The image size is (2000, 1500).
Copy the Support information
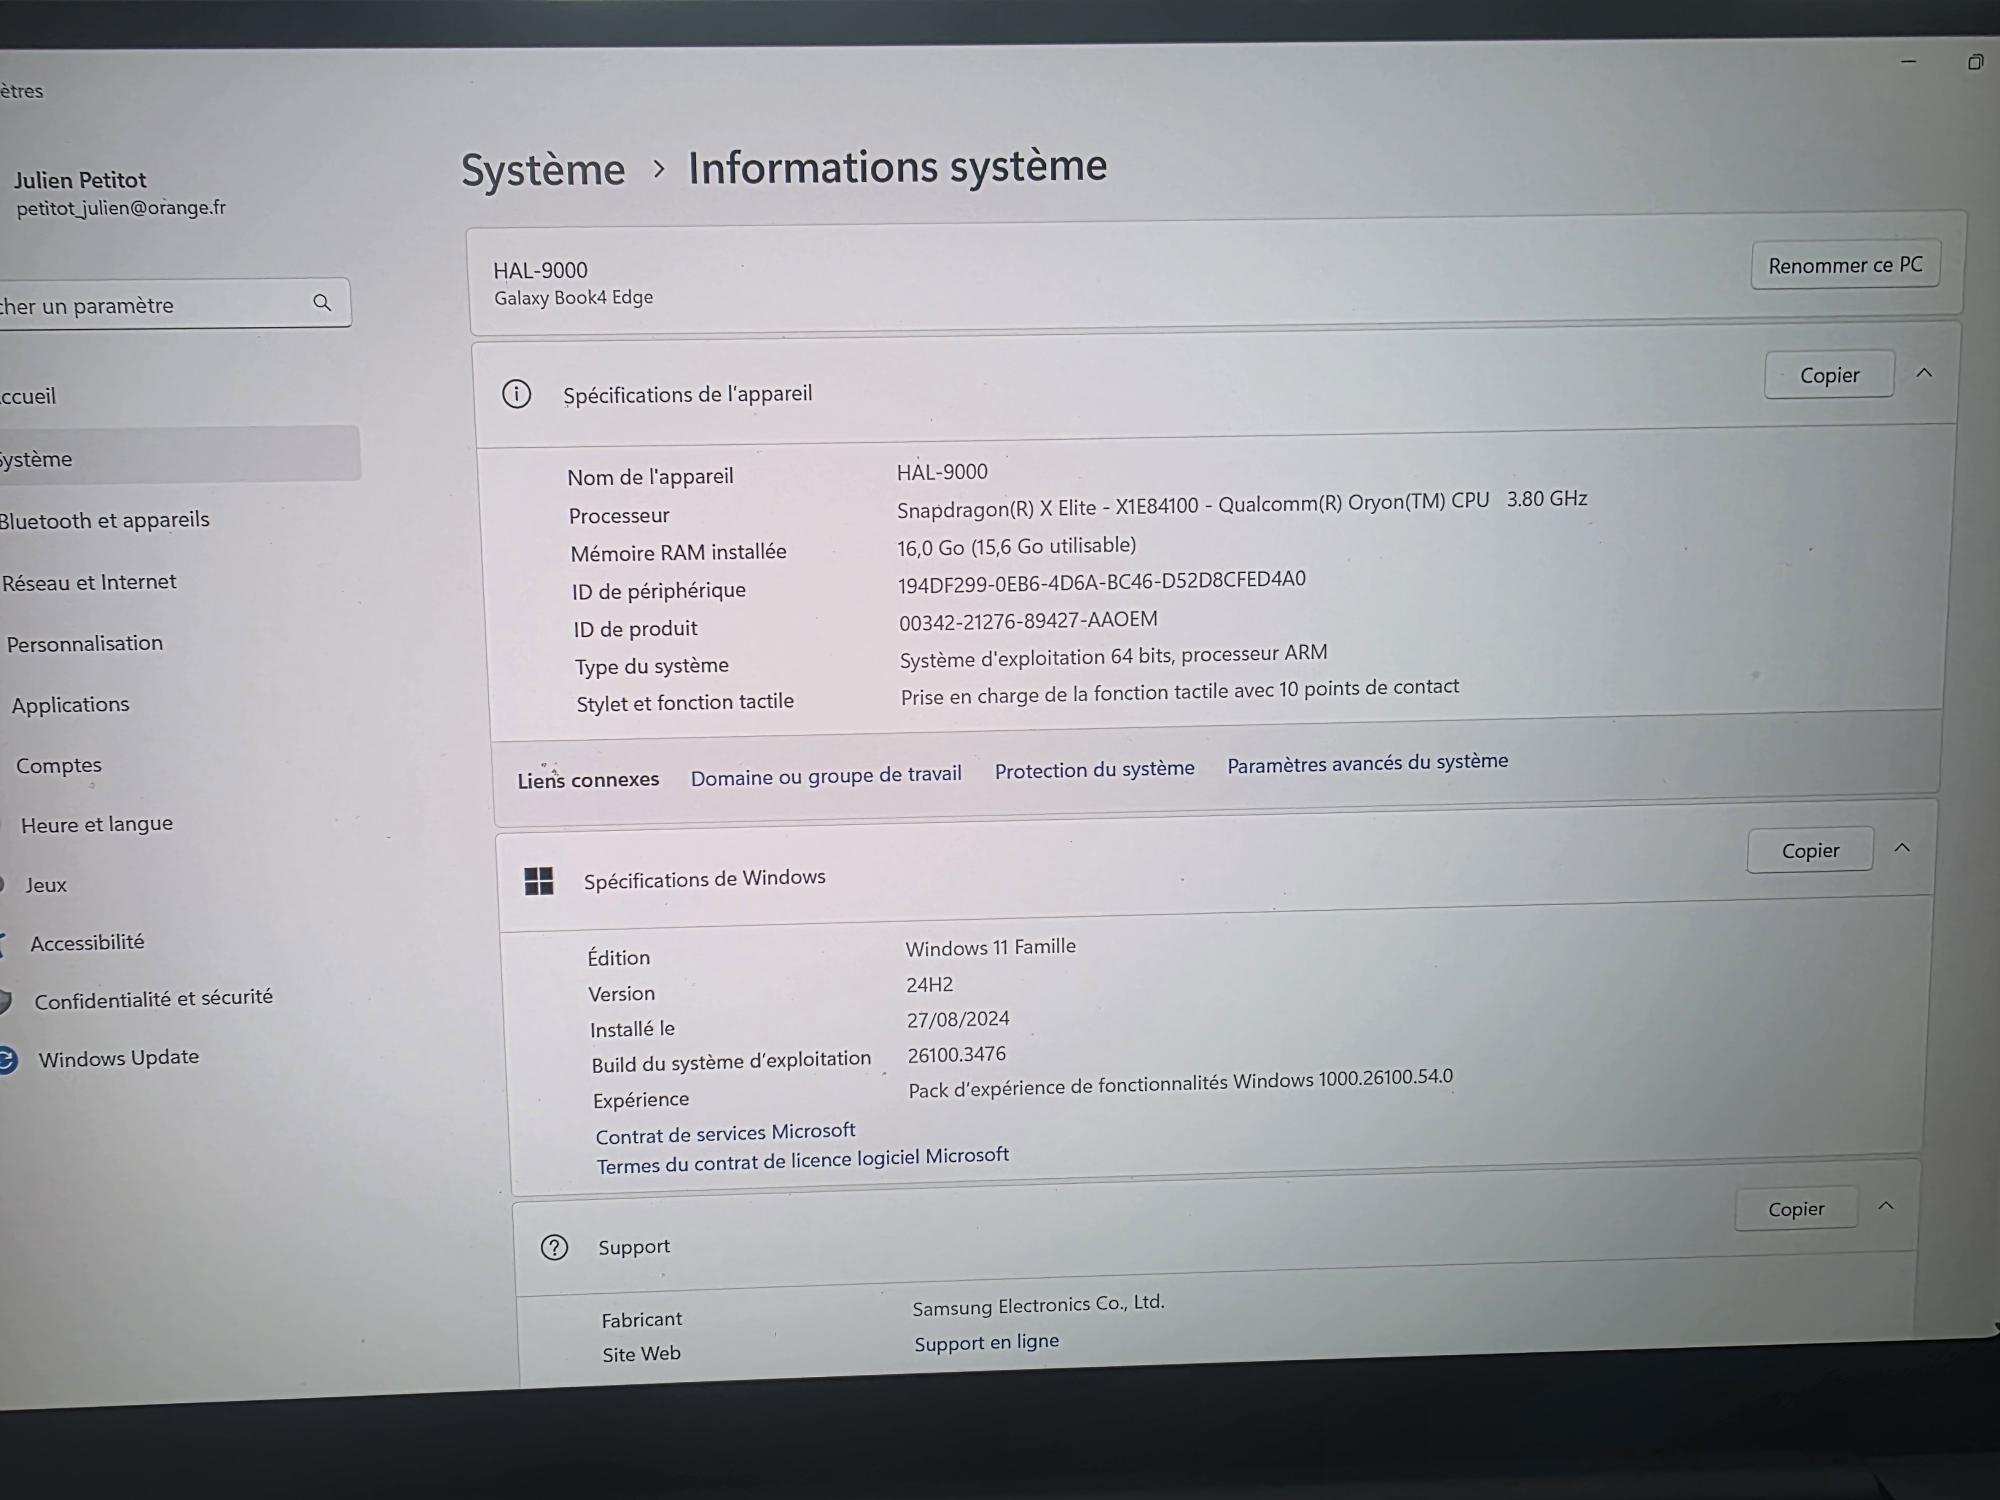[1796, 1209]
